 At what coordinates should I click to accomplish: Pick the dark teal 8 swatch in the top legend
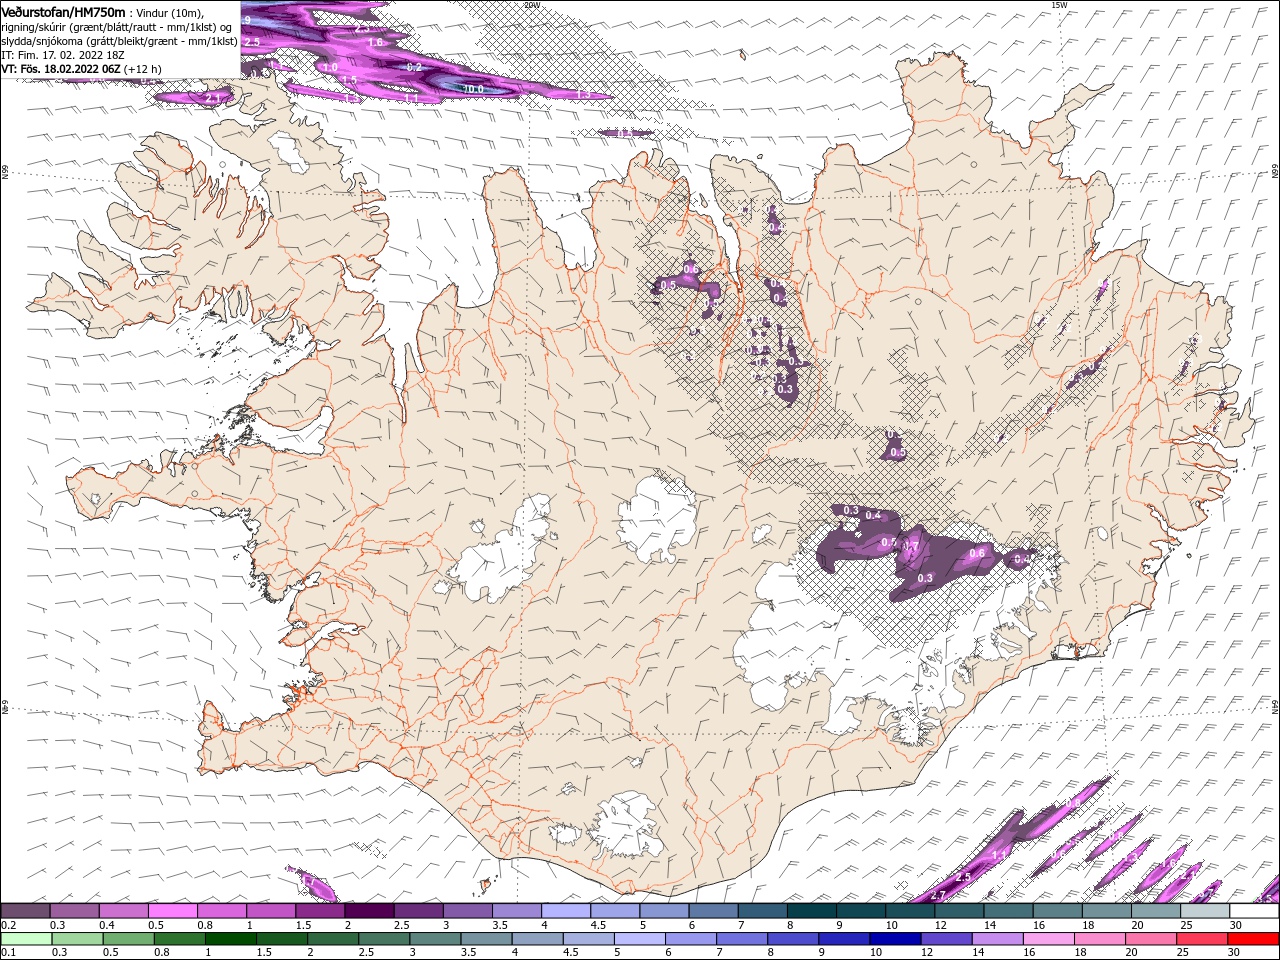point(812,911)
